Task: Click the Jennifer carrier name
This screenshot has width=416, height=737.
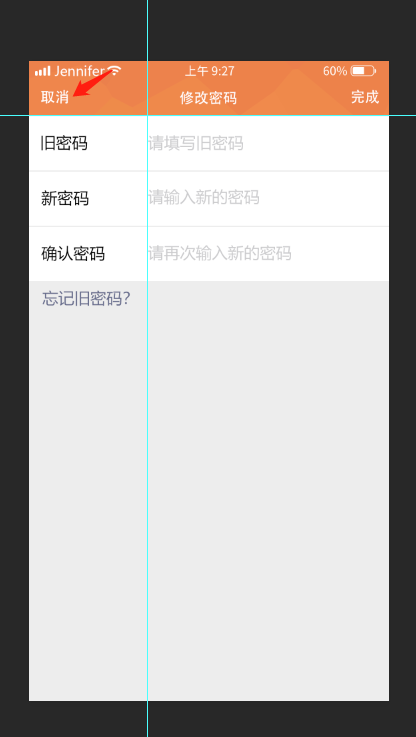Action: (x=79, y=71)
